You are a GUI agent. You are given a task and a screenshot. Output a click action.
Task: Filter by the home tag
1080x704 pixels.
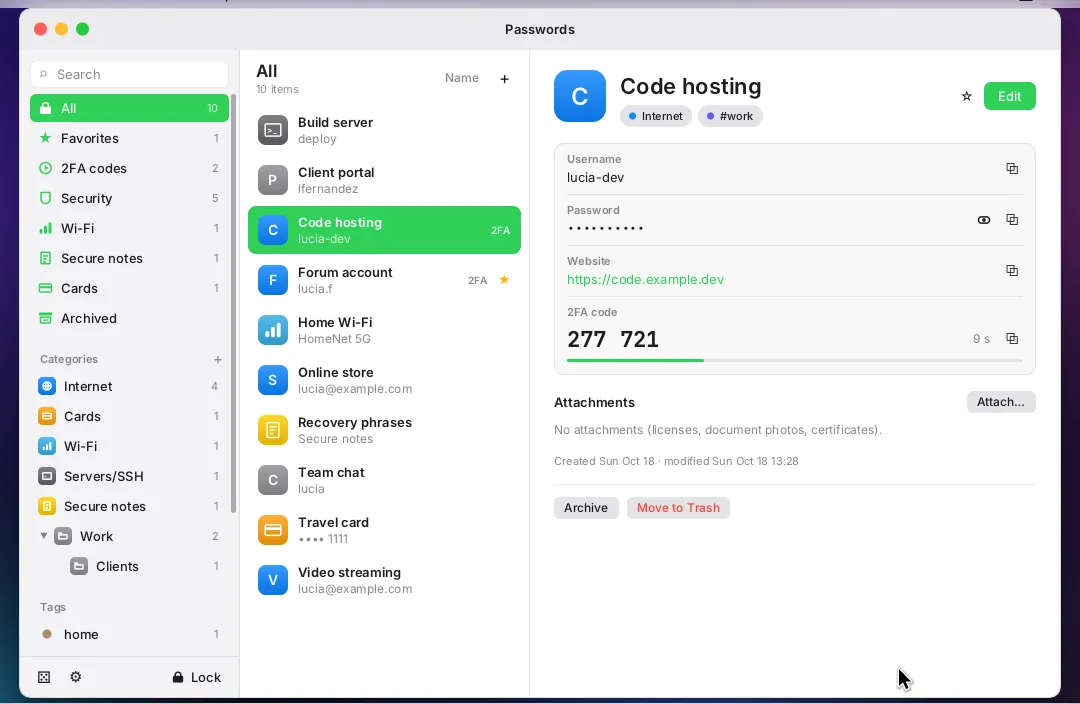coord(129,634)
